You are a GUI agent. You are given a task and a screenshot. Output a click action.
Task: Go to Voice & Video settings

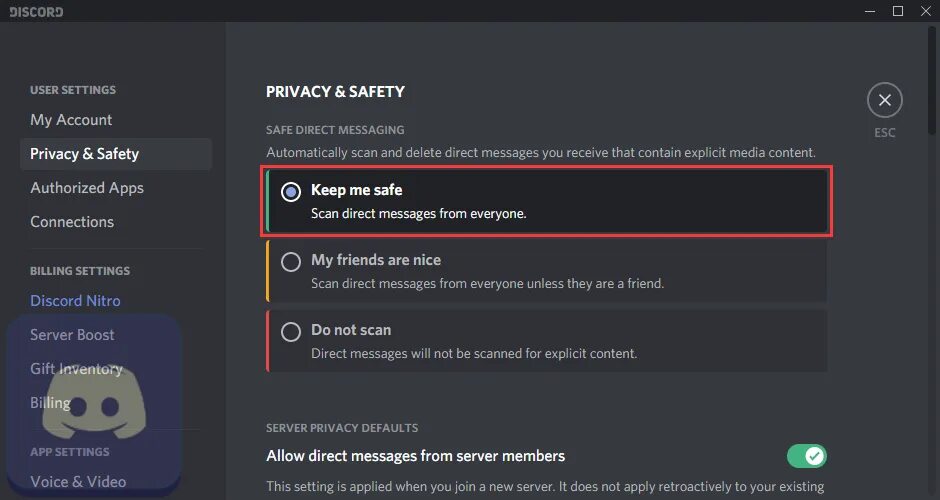coord(78,482)
